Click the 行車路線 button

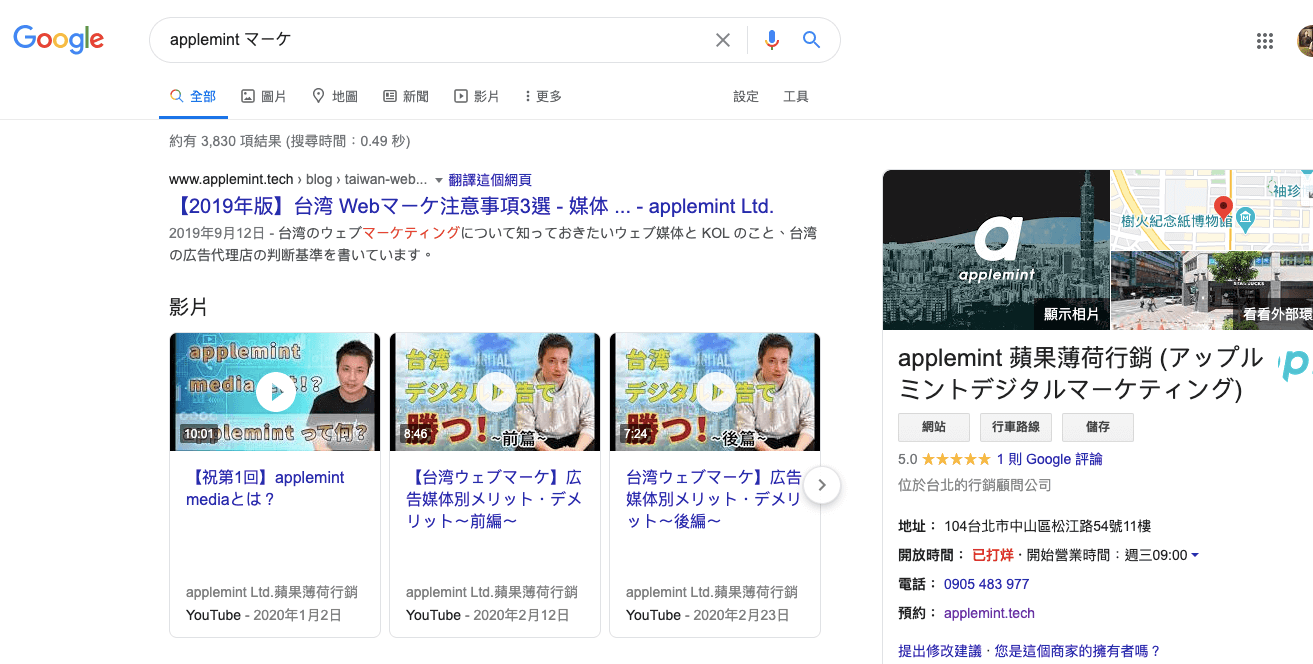[x=1016, y=427]
